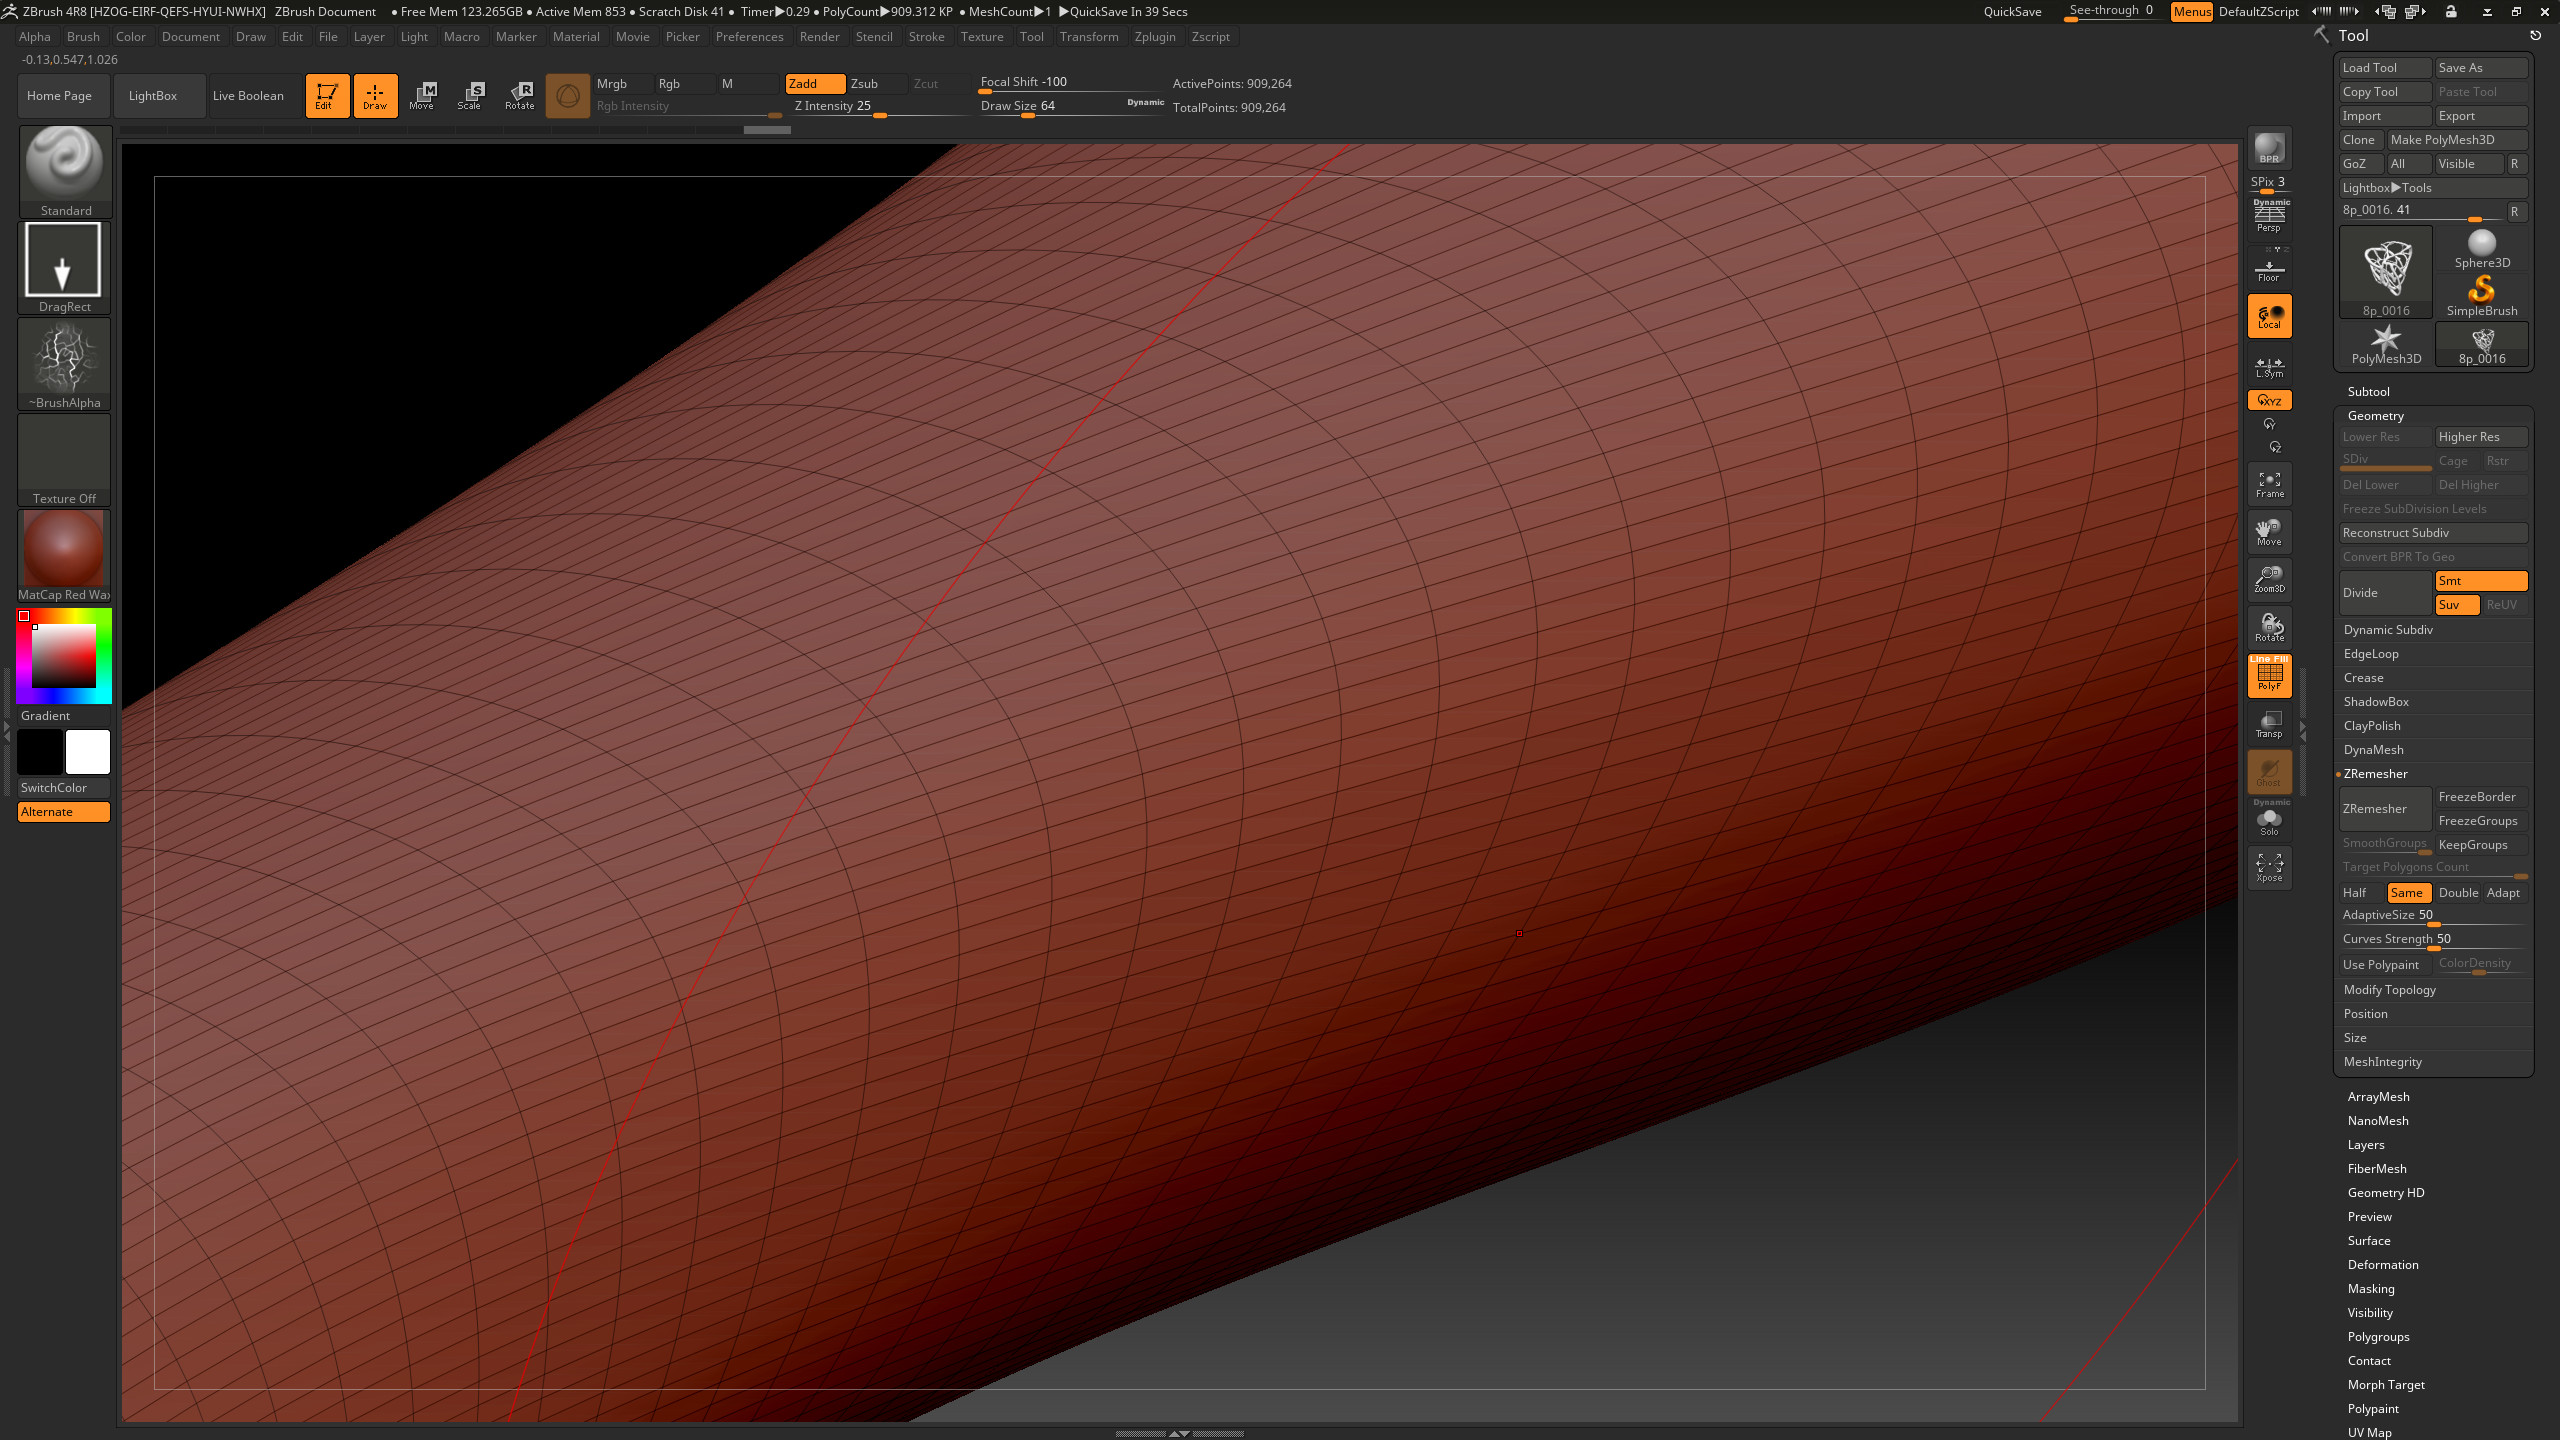2560x1440 pixels.
Task: Click the Xpose icon
Action: (2269, 868)
